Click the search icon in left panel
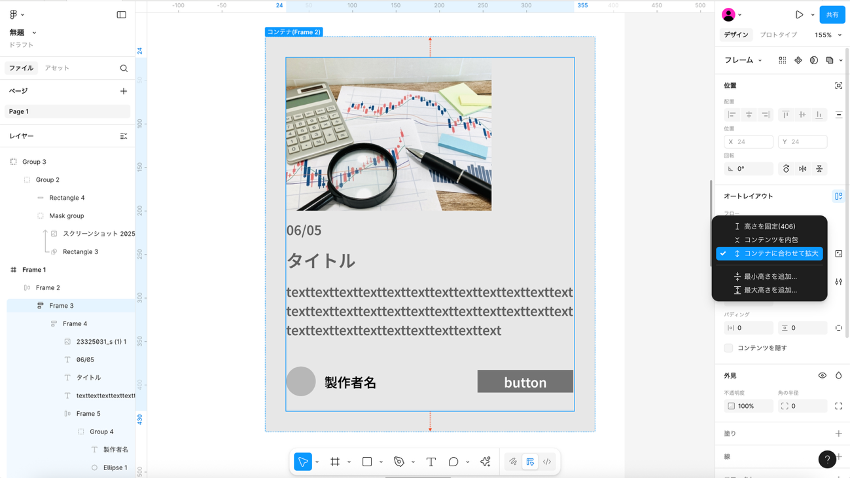This screenshot has width=850, height=478. tap(124, 68)
